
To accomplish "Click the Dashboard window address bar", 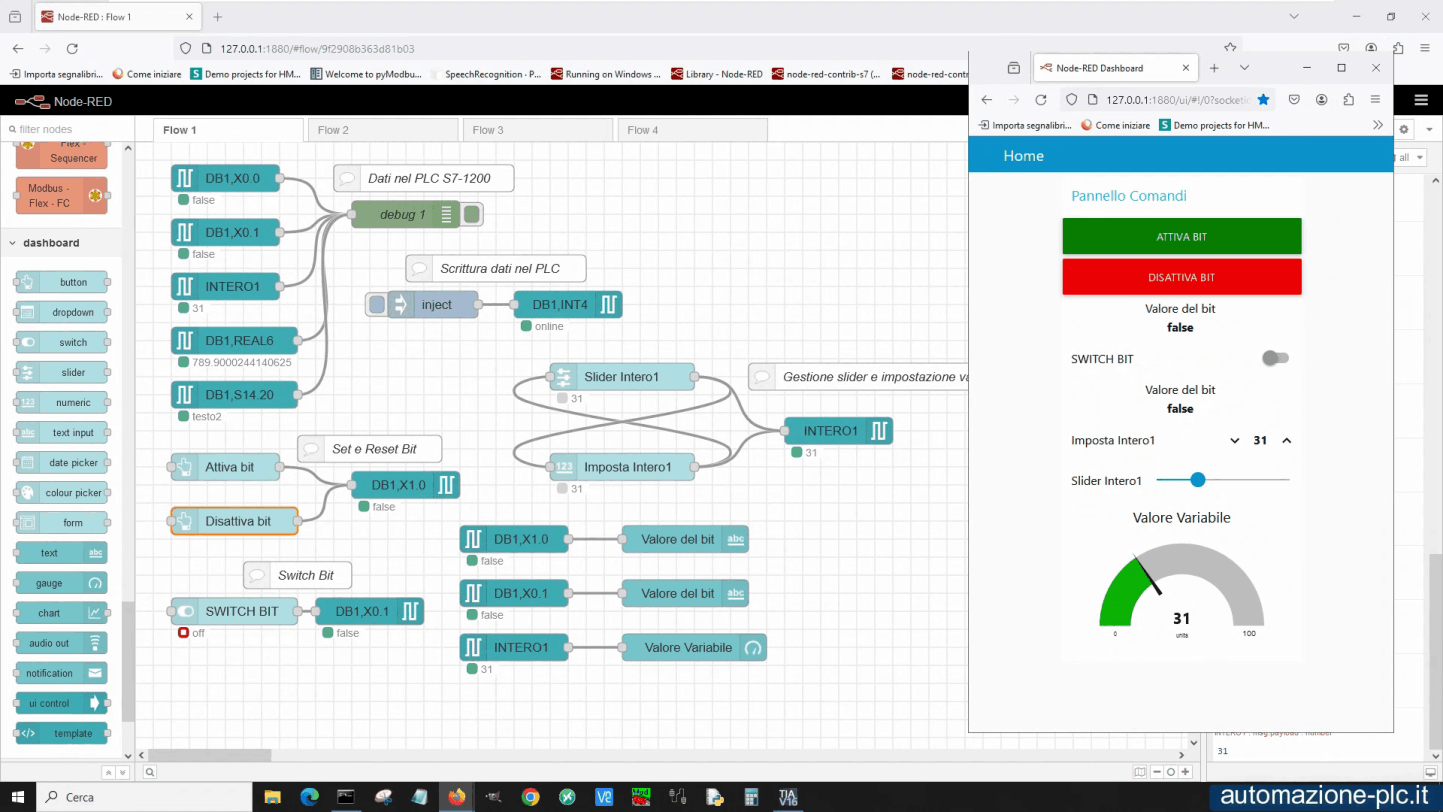I will 1166,99.
